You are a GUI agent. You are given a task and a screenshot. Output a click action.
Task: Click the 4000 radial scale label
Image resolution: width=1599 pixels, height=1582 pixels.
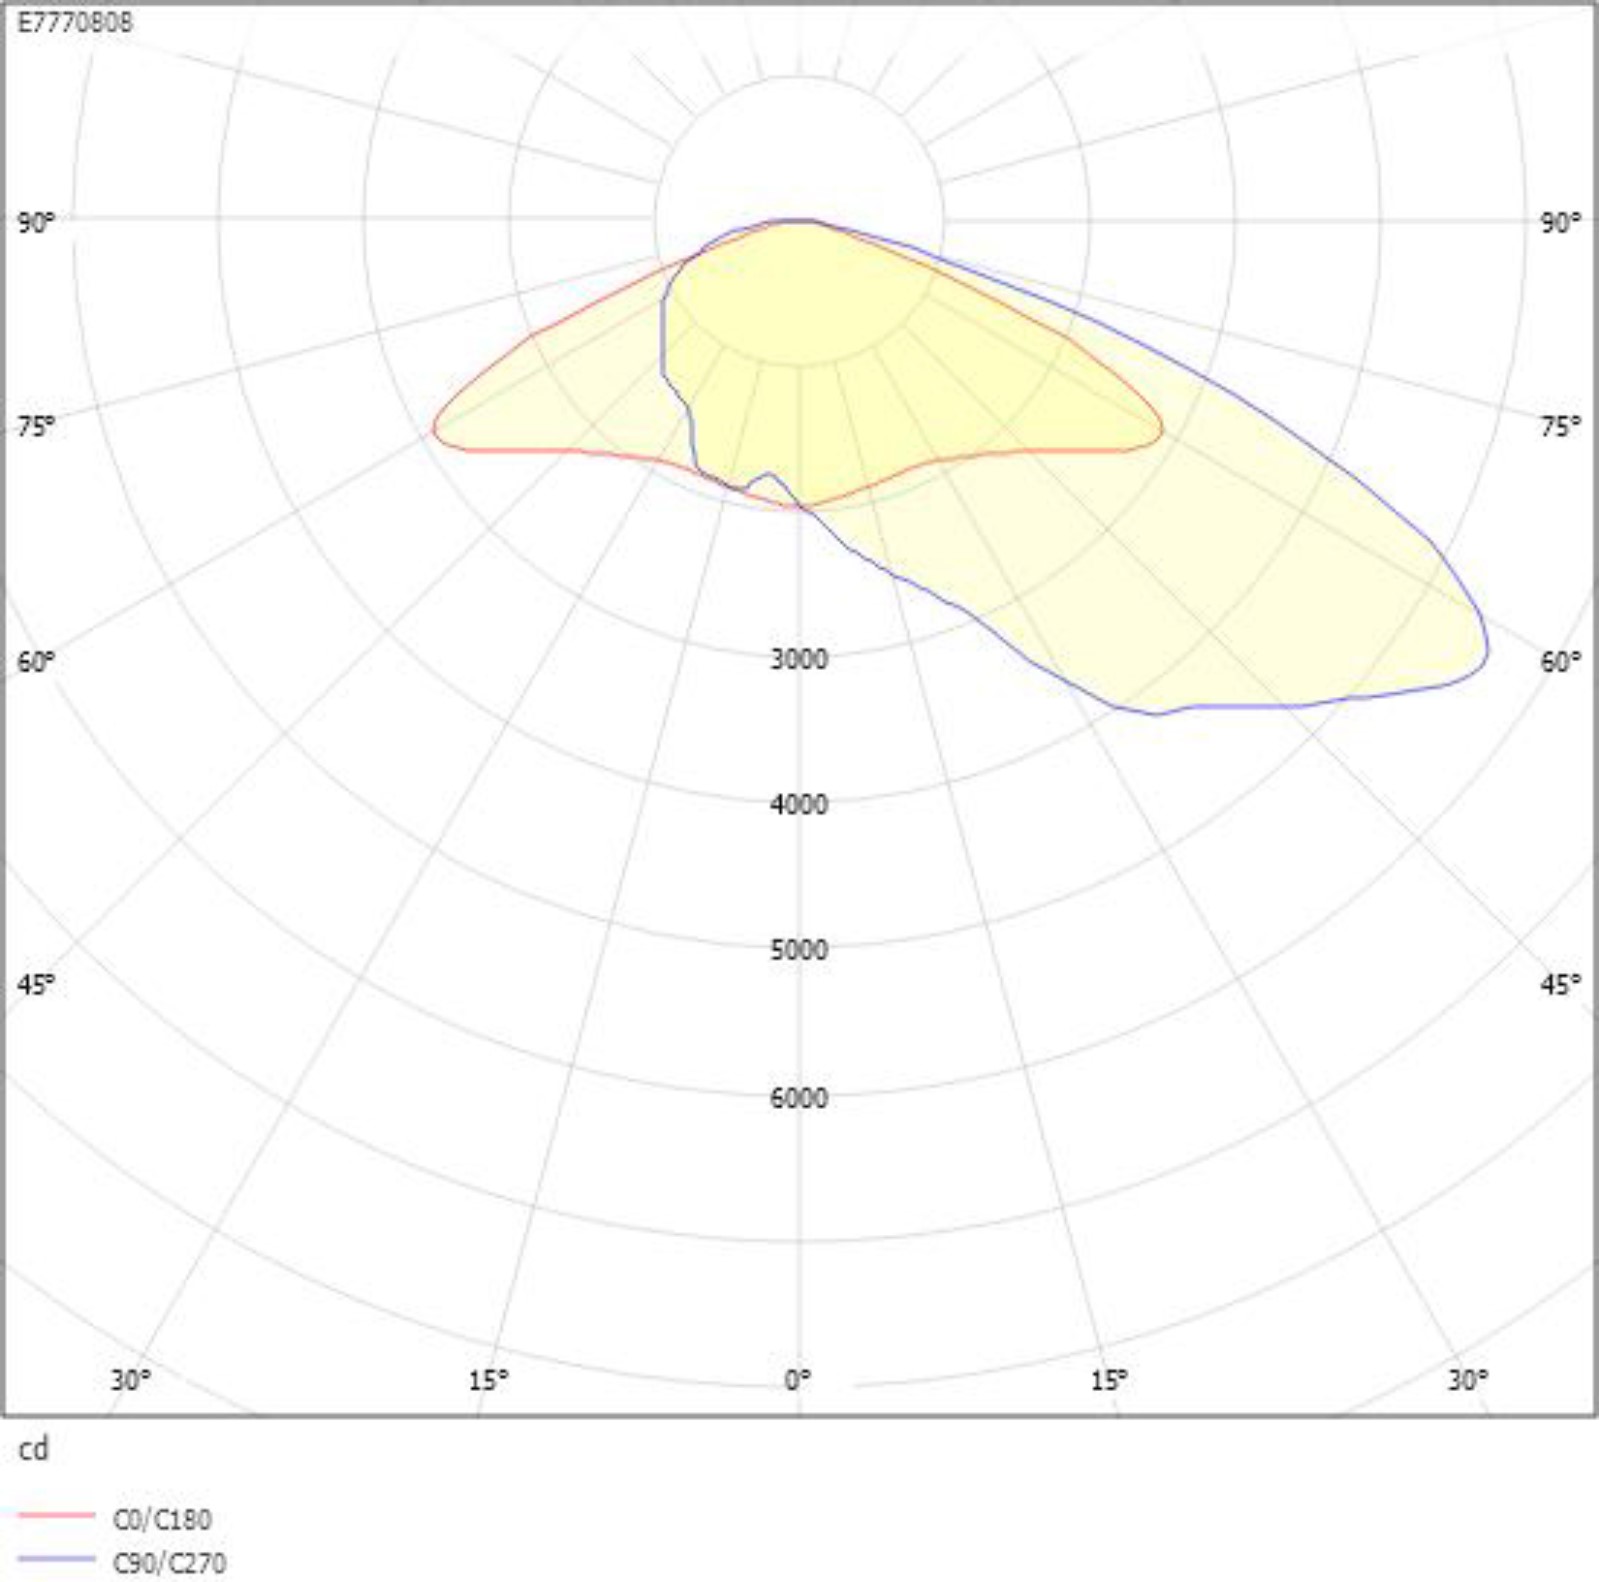[798, 804]
